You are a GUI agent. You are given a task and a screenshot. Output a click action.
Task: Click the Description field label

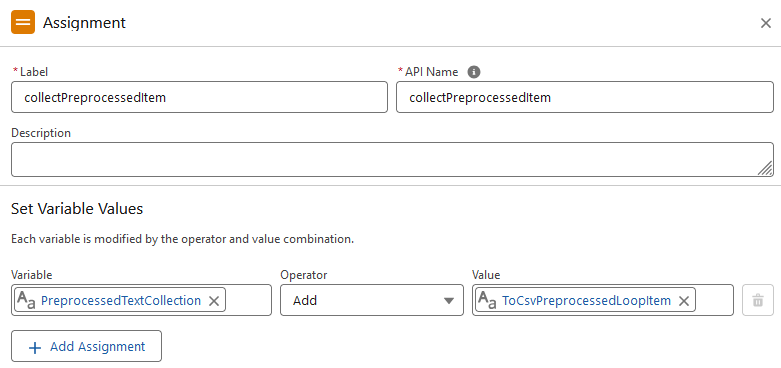(41, 133)
